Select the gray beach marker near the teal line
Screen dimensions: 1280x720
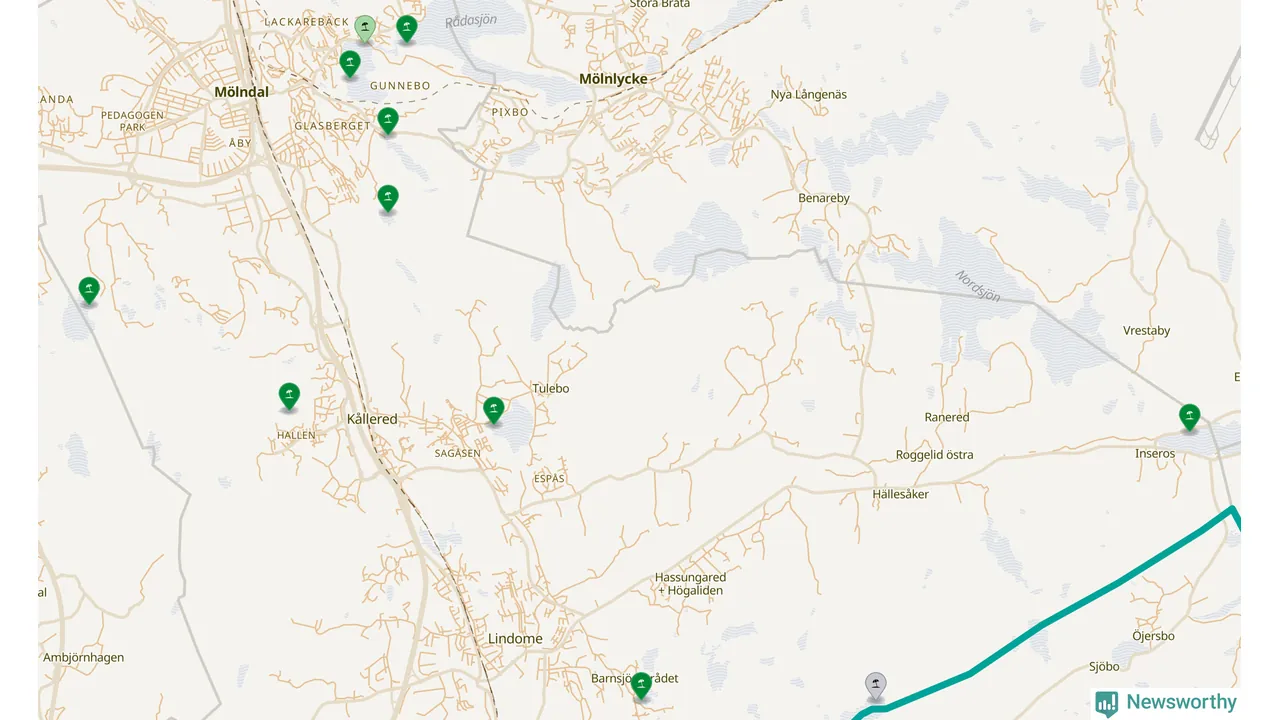[876, 685]
